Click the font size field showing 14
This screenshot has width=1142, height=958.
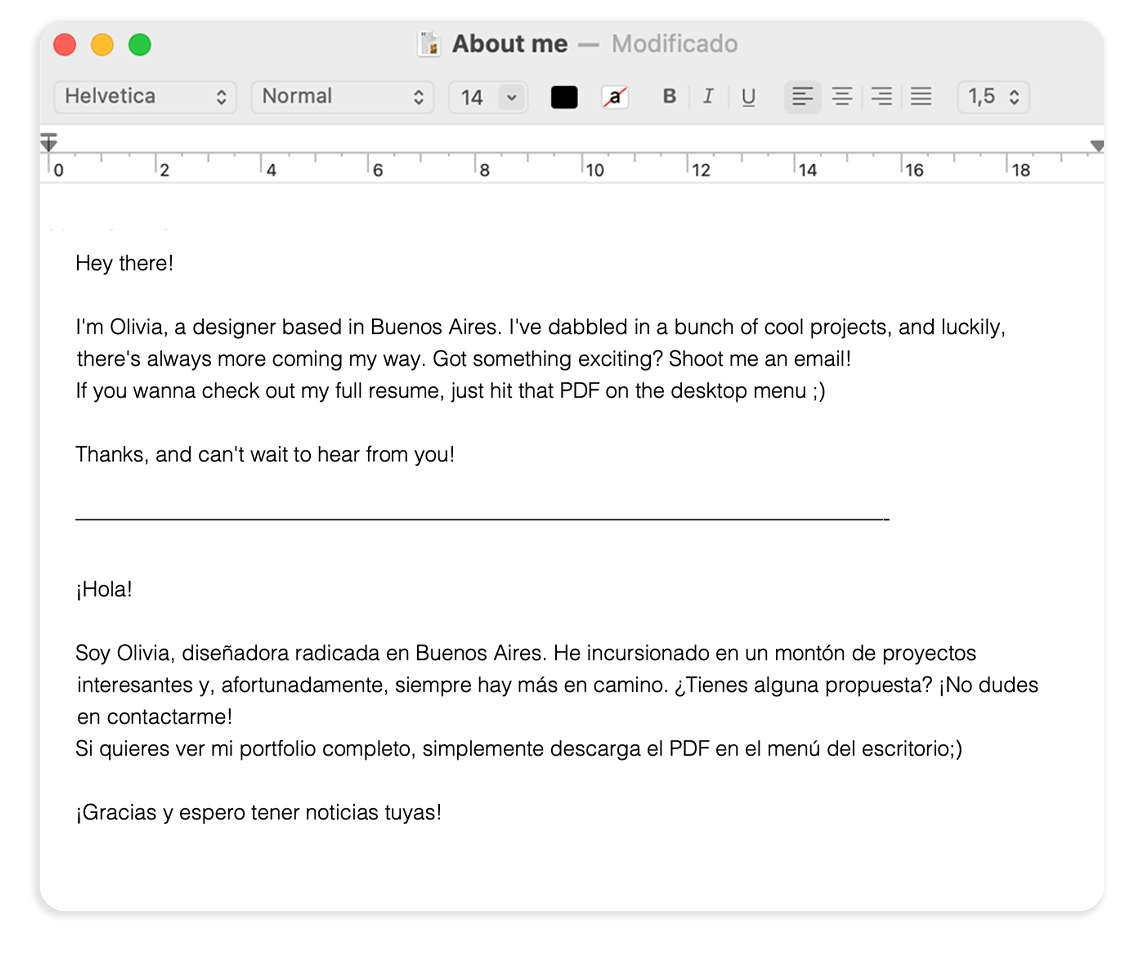473,97
